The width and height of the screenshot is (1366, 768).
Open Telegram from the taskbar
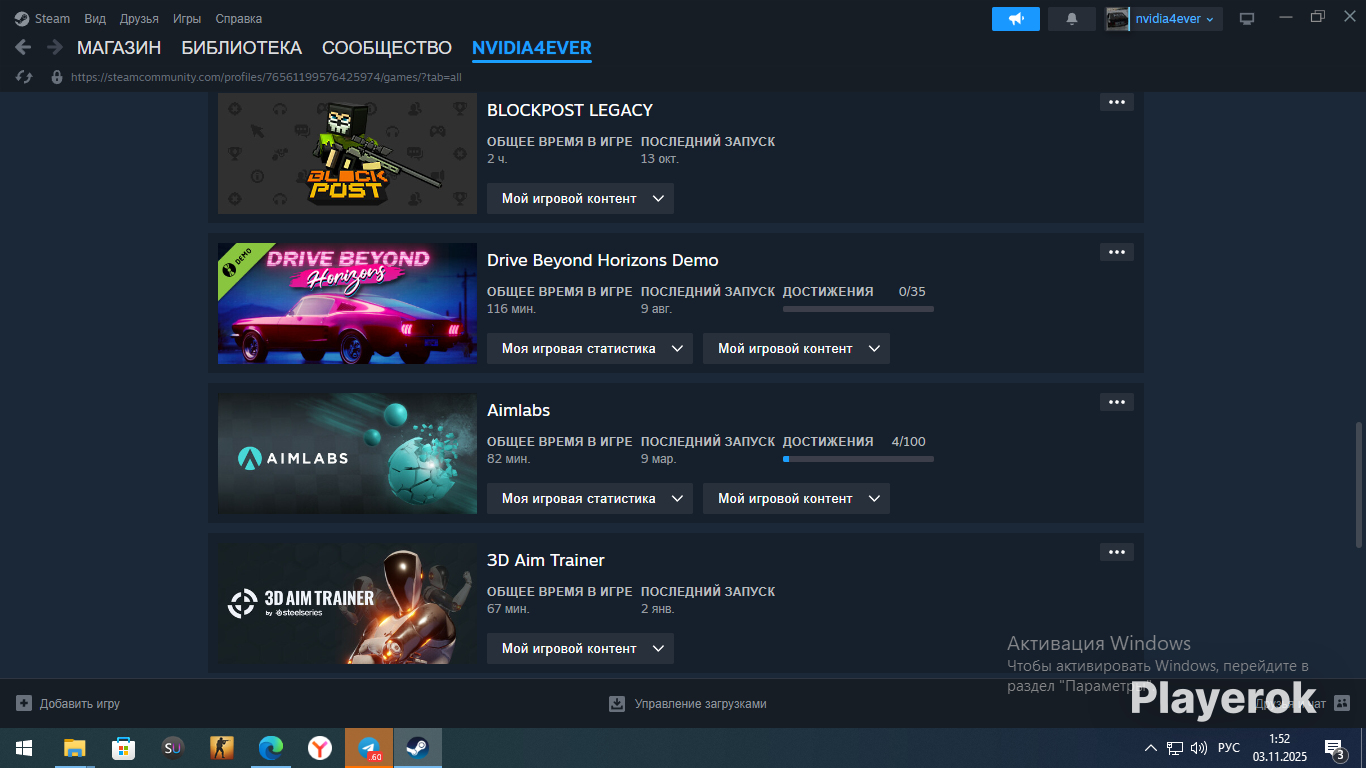(369, 748)
